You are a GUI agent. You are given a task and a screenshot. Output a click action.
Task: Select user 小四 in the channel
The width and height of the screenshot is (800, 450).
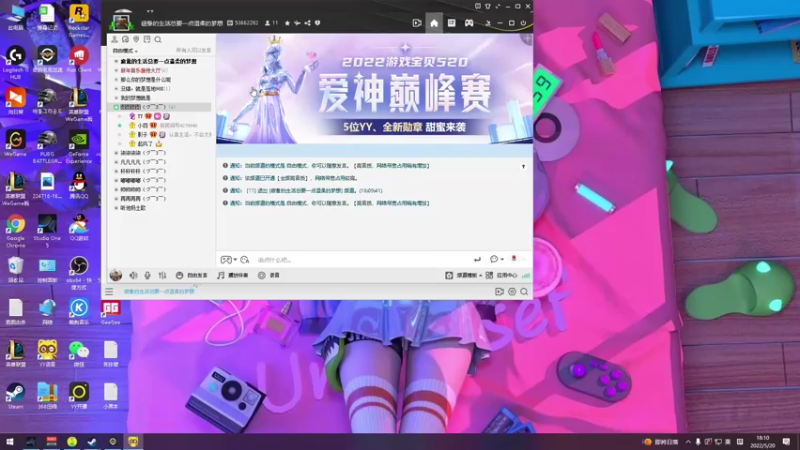pos(142,126)
